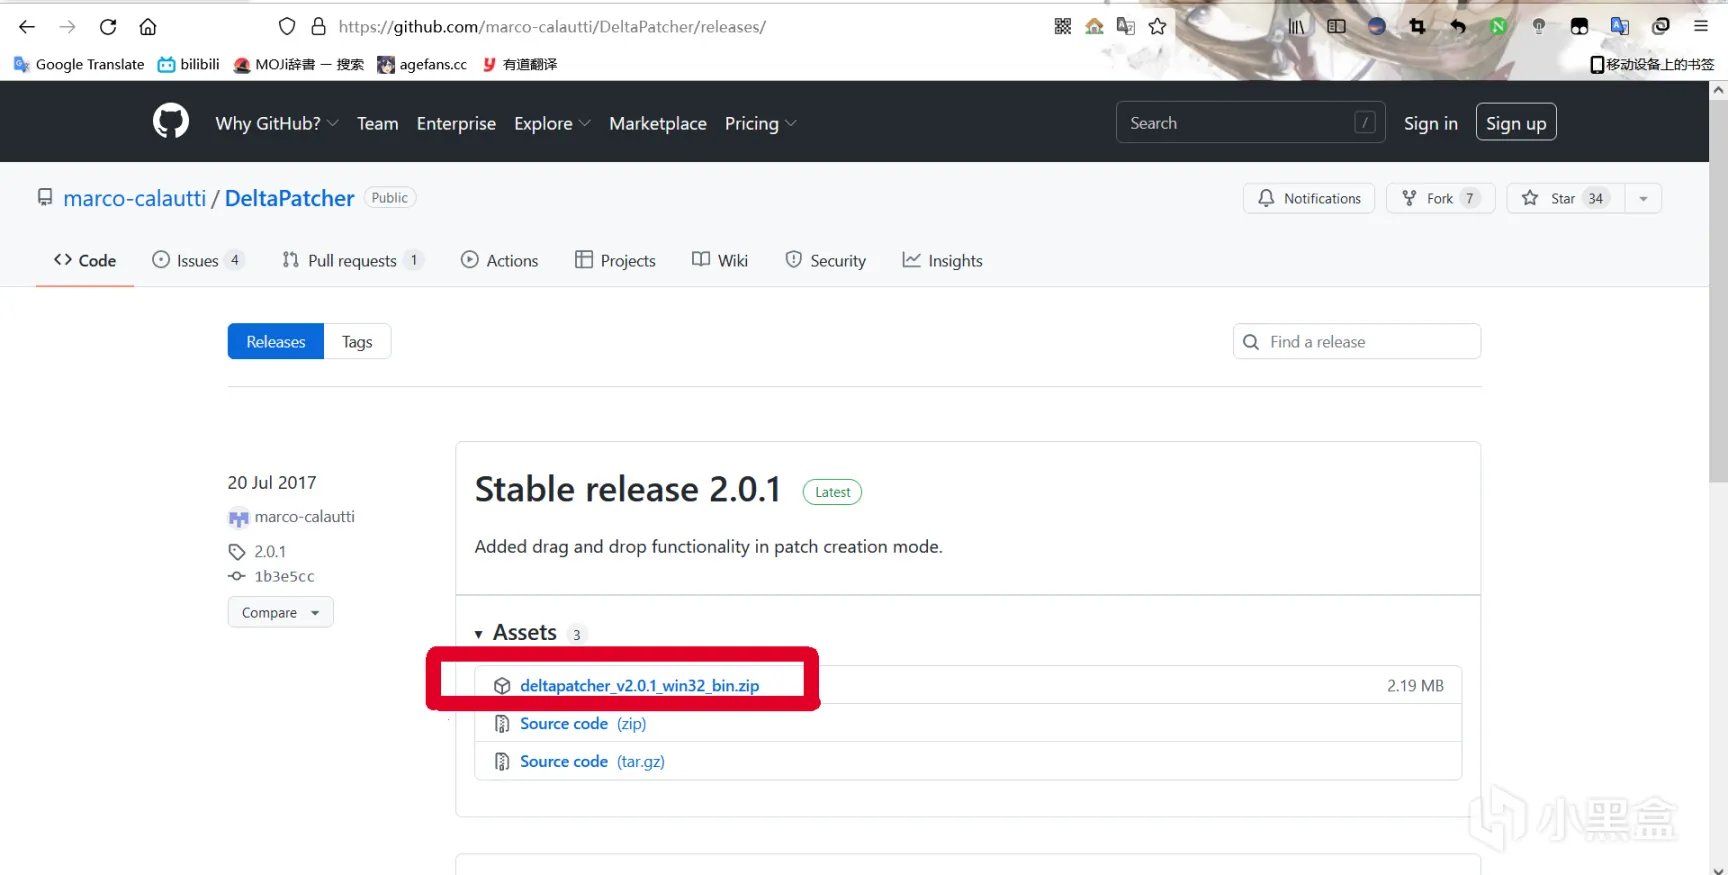Open the Issues tab
The image size is (1728, 875).
tap(197, 260)
